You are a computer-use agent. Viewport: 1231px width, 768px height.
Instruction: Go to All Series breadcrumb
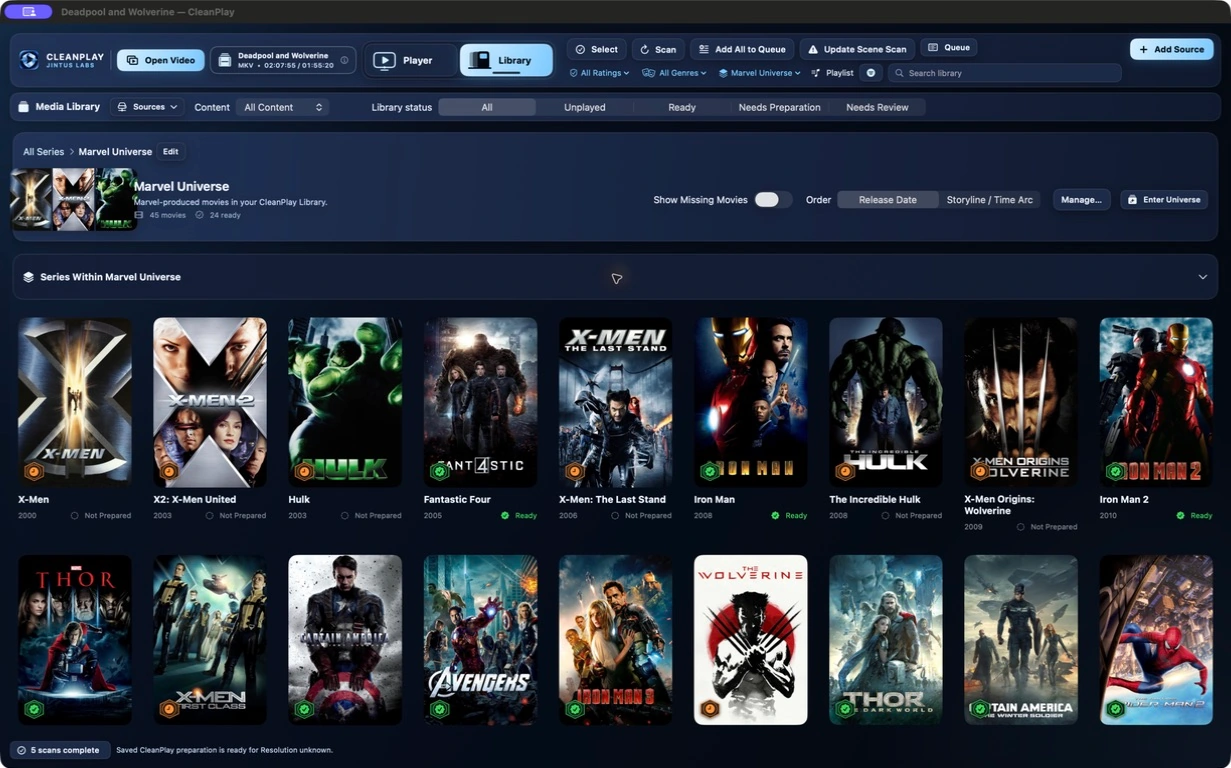tap(44, 152)
